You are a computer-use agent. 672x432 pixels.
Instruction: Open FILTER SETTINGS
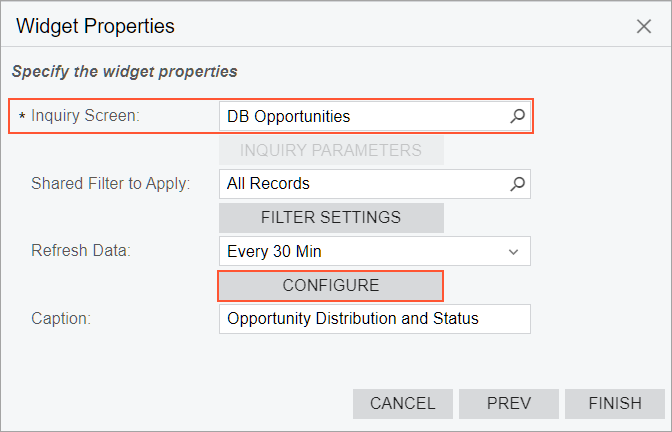(331, 217)
